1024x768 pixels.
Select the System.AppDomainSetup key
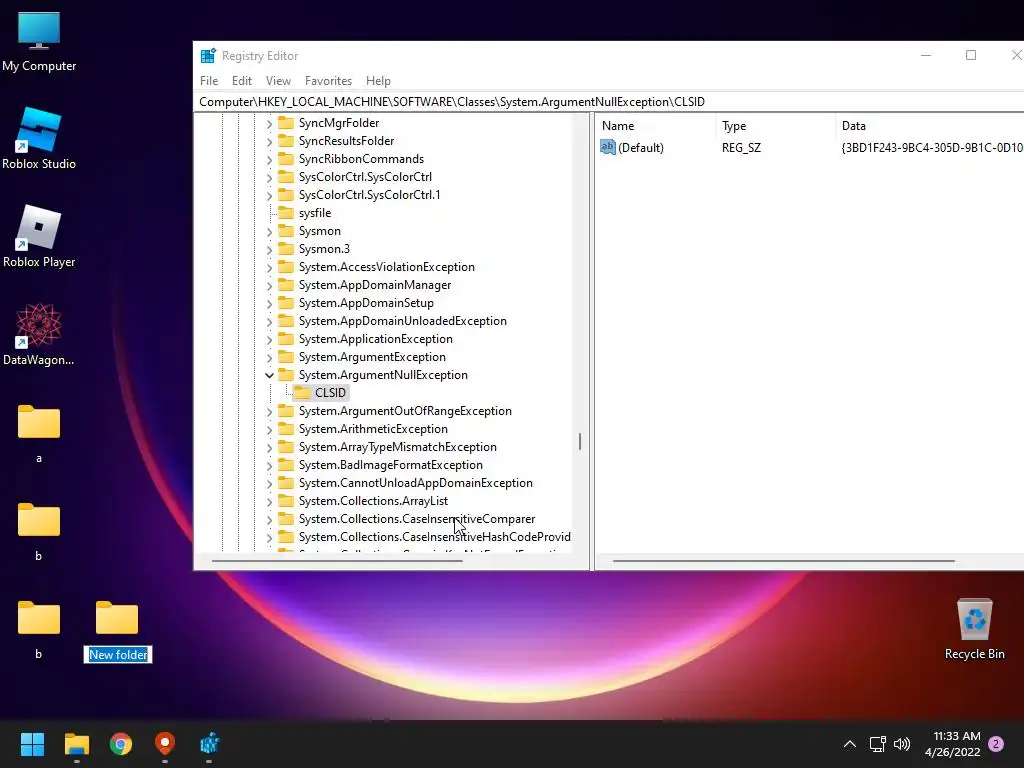pyautogui.click(x=366, y=303)
